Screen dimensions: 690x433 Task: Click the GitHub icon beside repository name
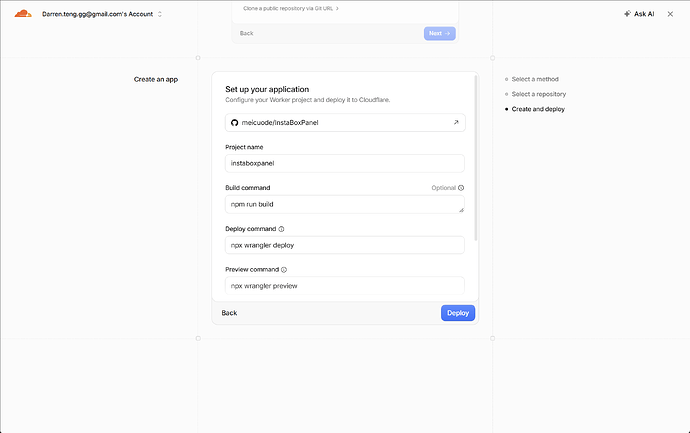[x=235, y=123]
